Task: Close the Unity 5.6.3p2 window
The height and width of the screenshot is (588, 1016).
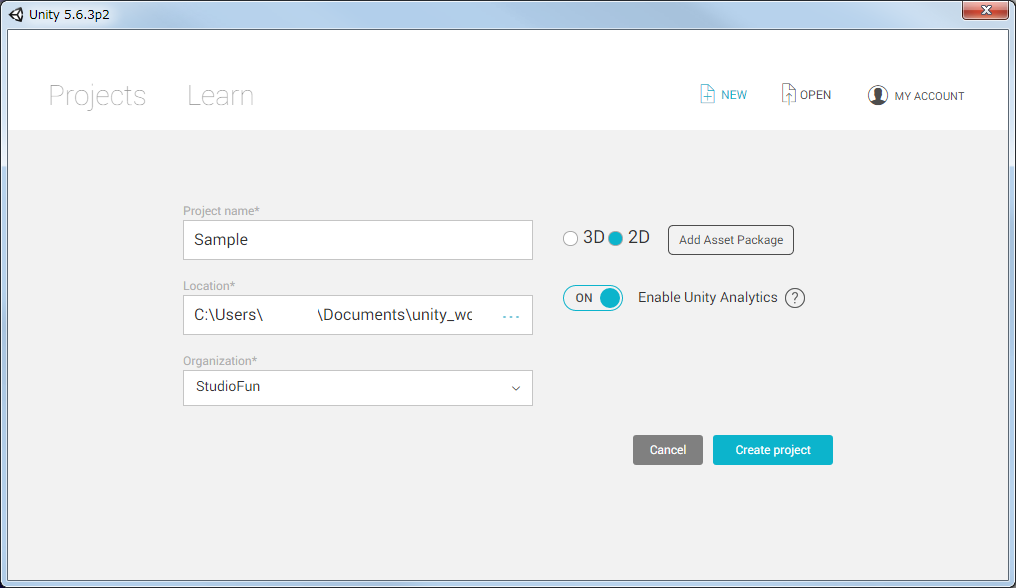Action: (985, 10)
